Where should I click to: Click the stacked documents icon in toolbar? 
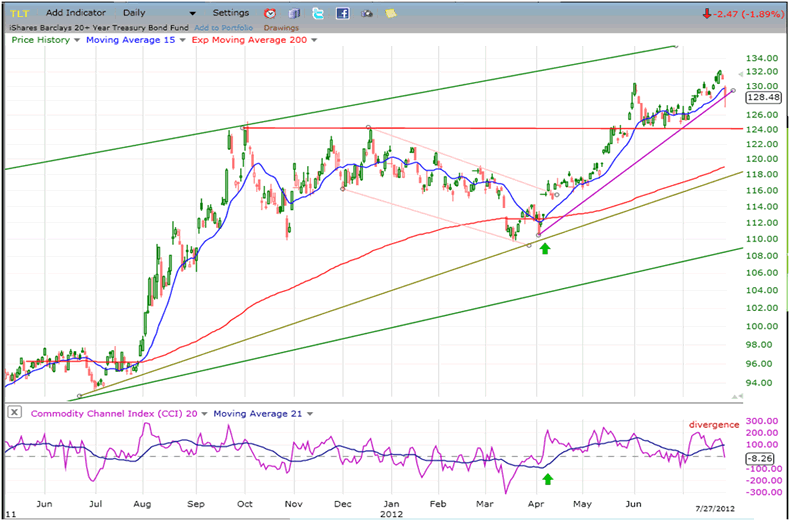point(293,13)
